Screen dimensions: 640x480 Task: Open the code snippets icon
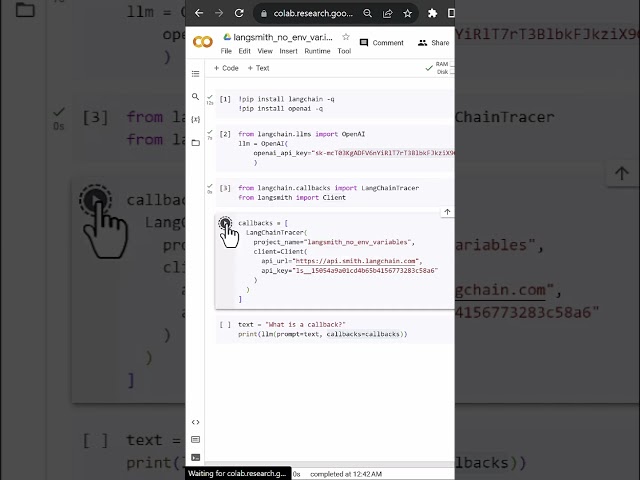click(196, 422)
